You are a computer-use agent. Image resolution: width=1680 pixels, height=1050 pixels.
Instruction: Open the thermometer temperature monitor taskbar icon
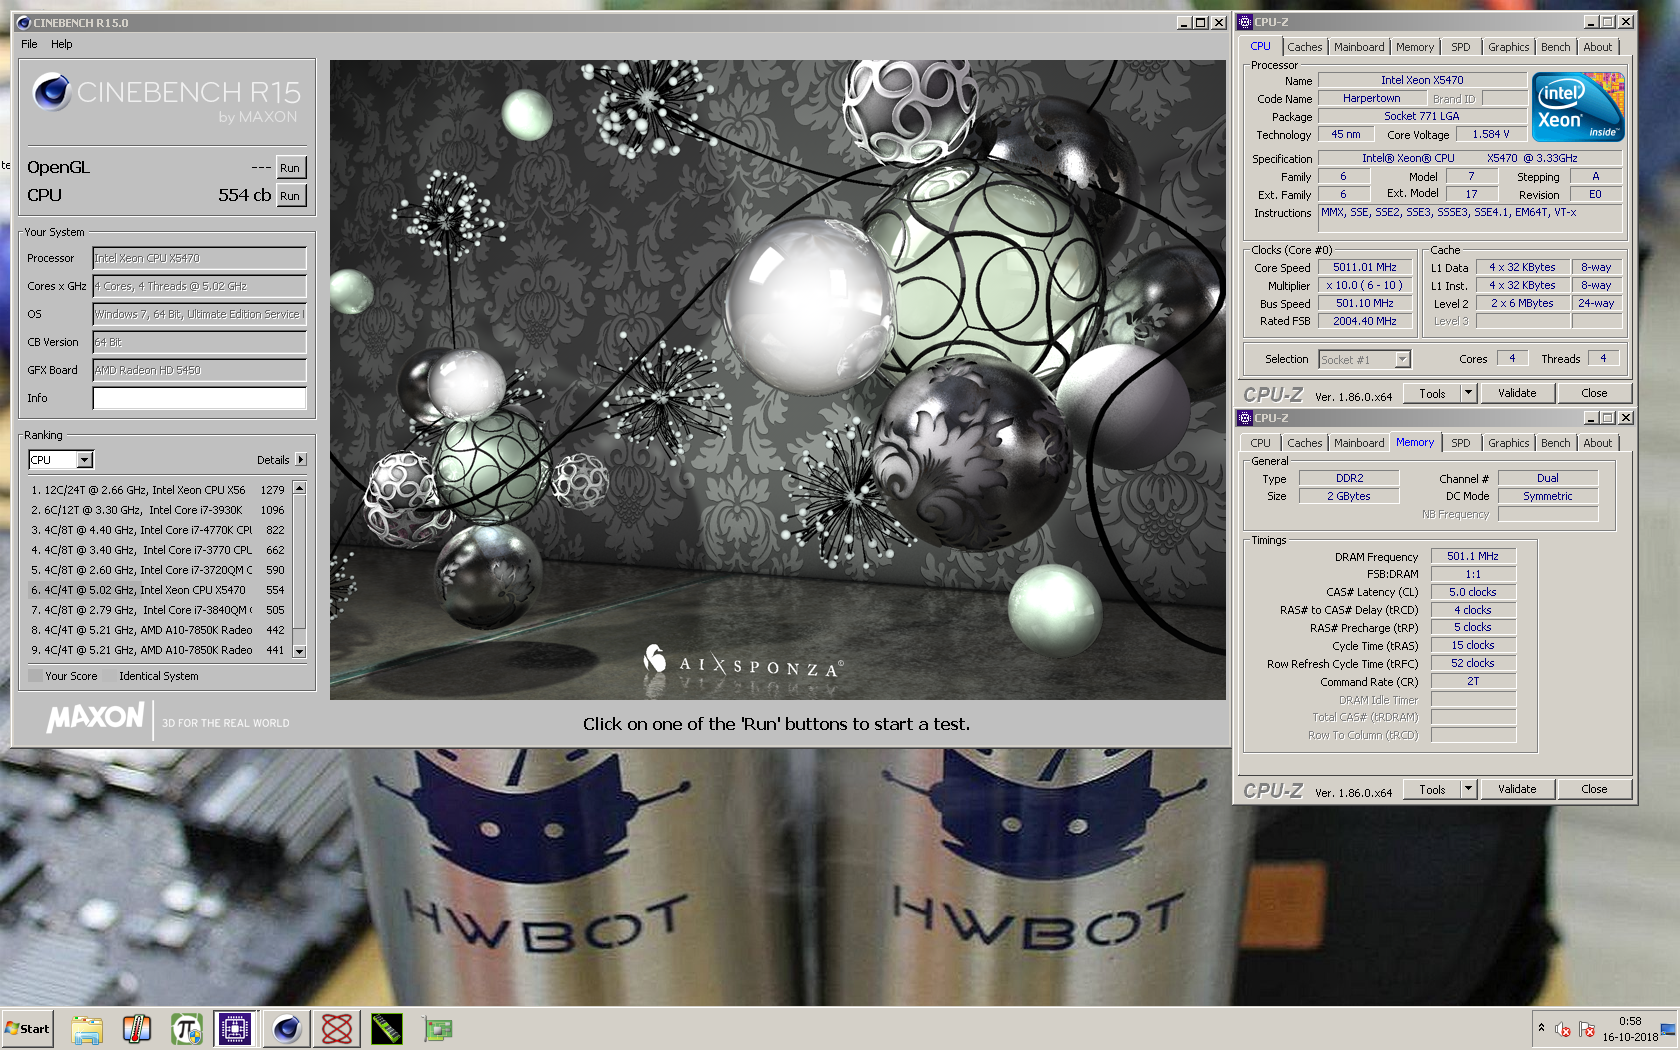(137, 1029)
